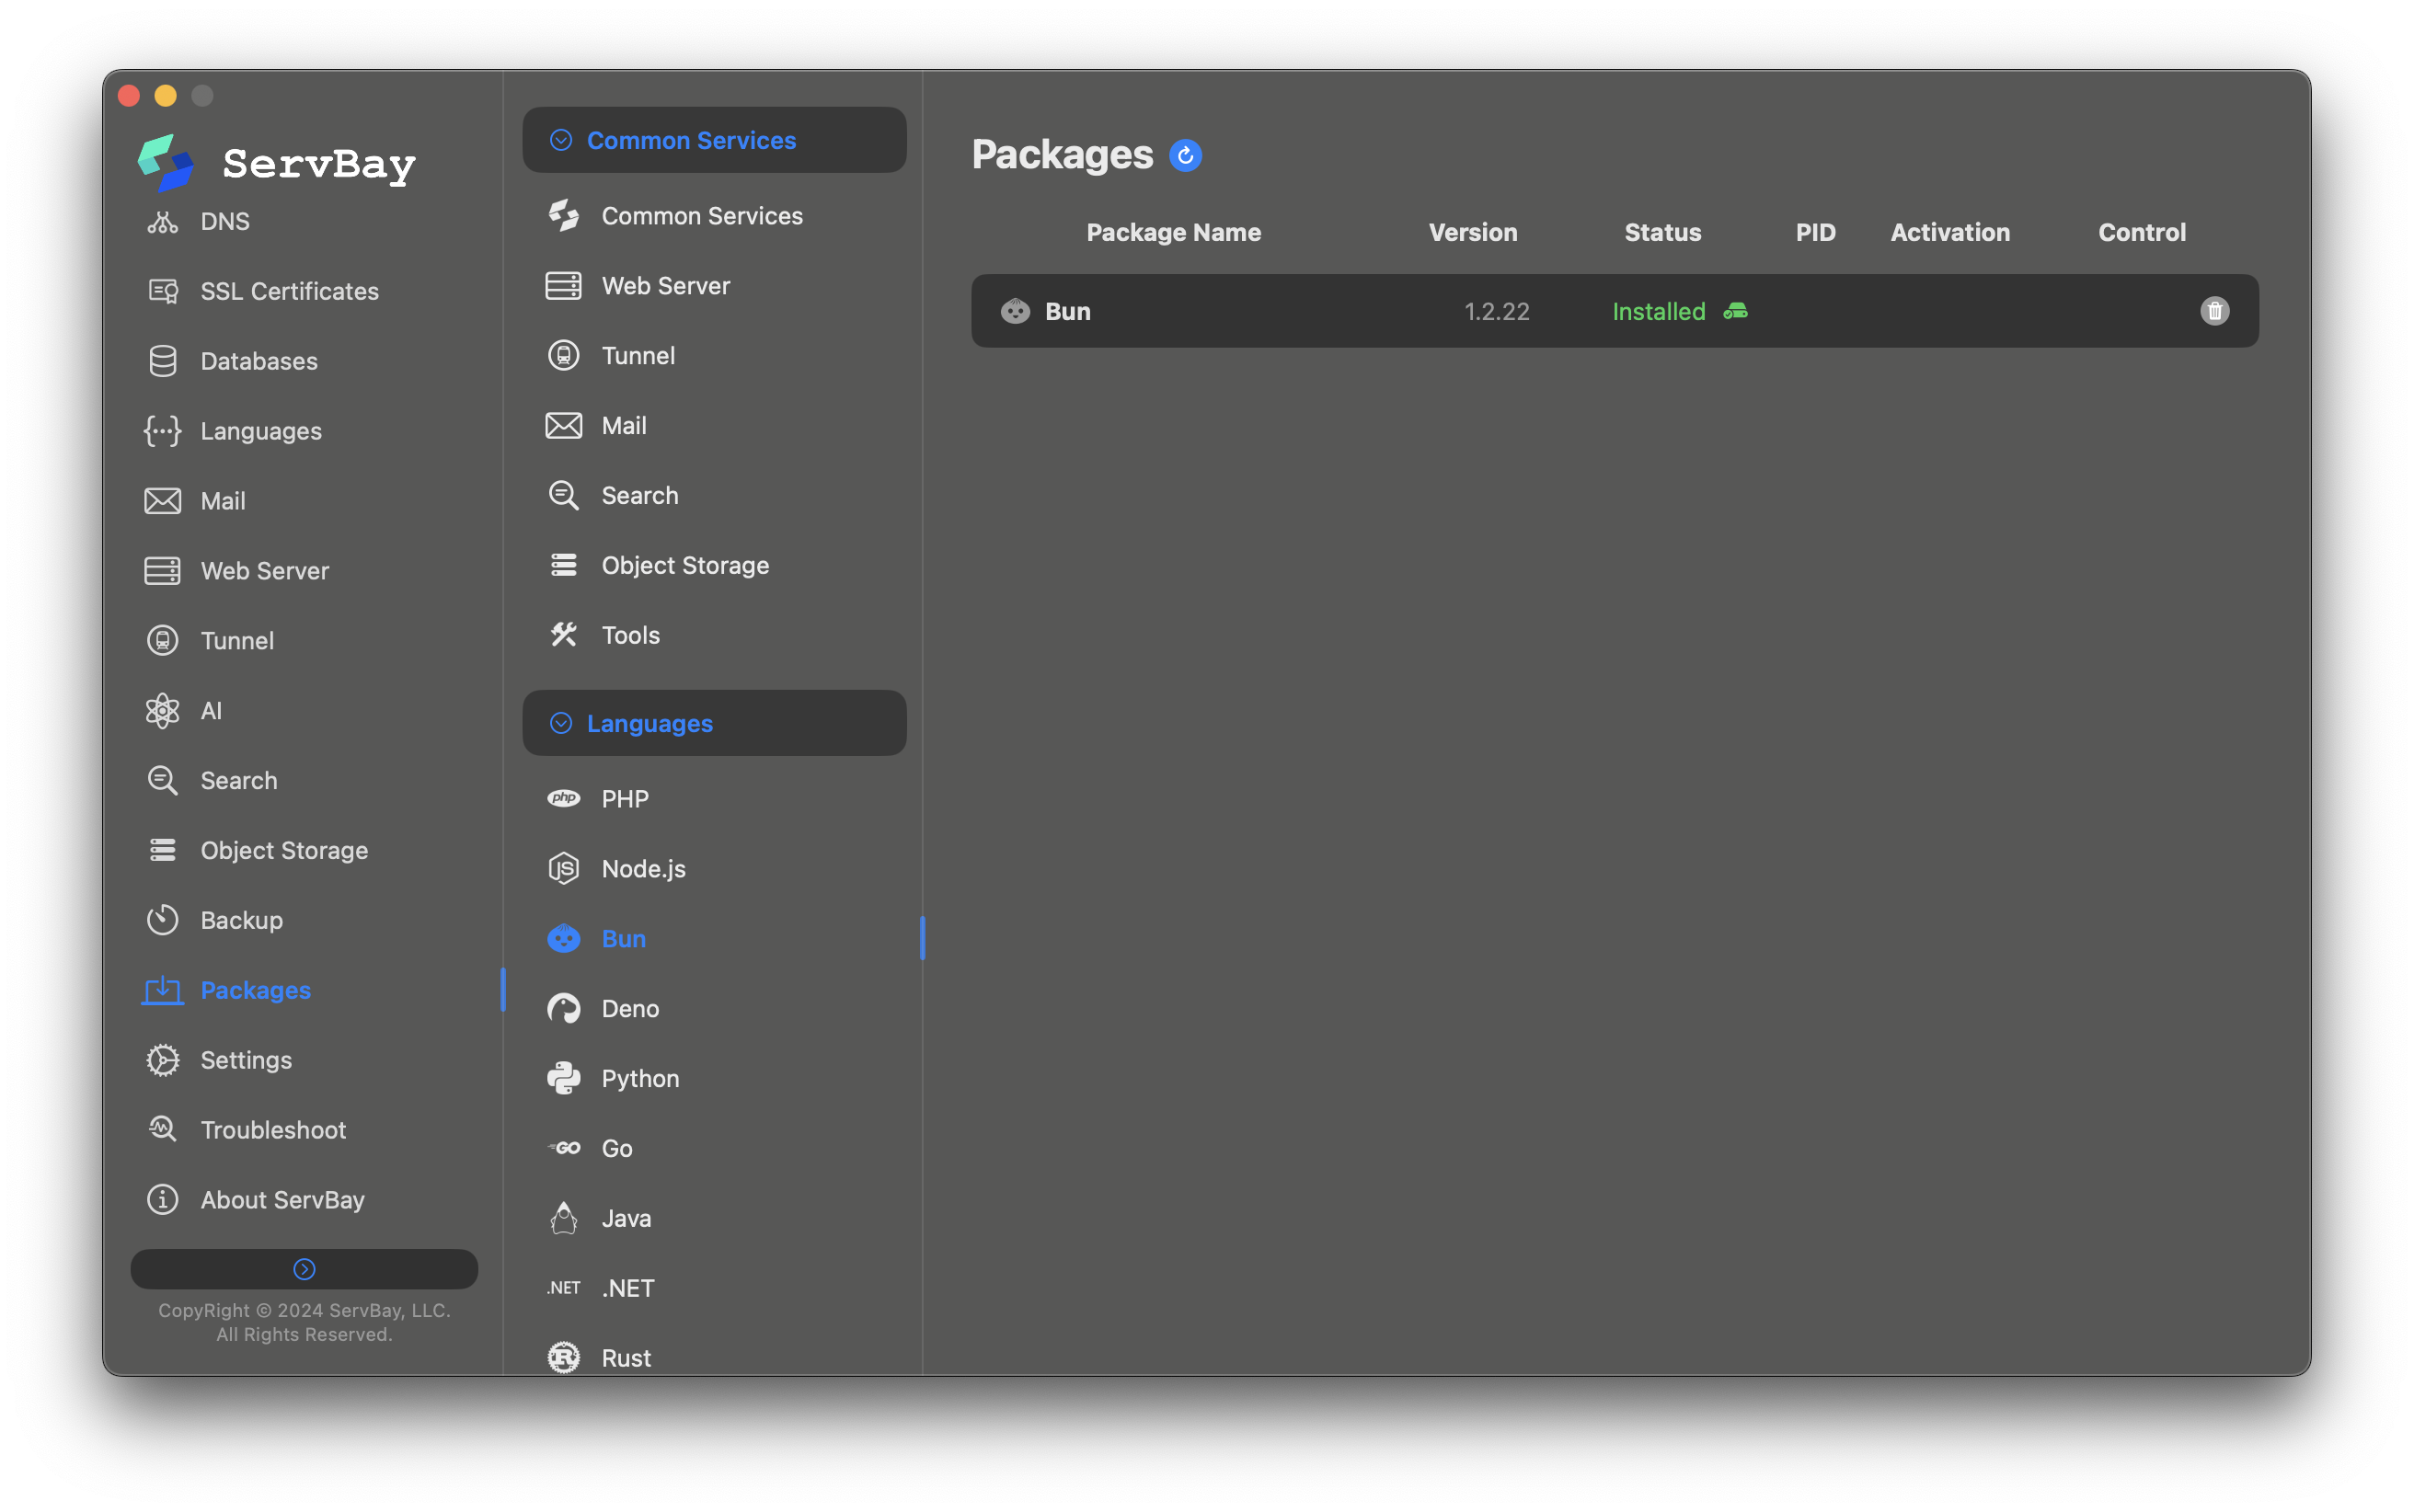Screen dimensions: 2414x1512
Task: Click the Packages refresh icon
Action: click(1185, 155)
